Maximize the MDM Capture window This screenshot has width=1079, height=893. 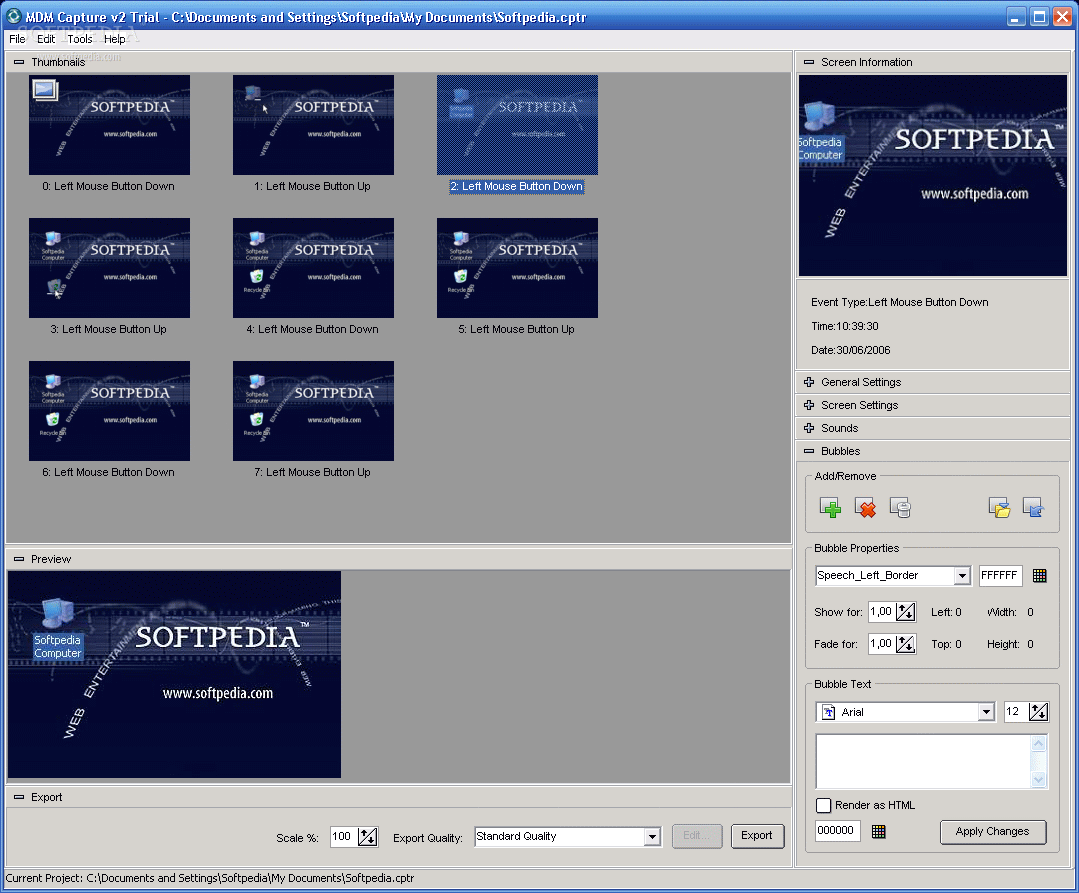tap(1039, 17)
